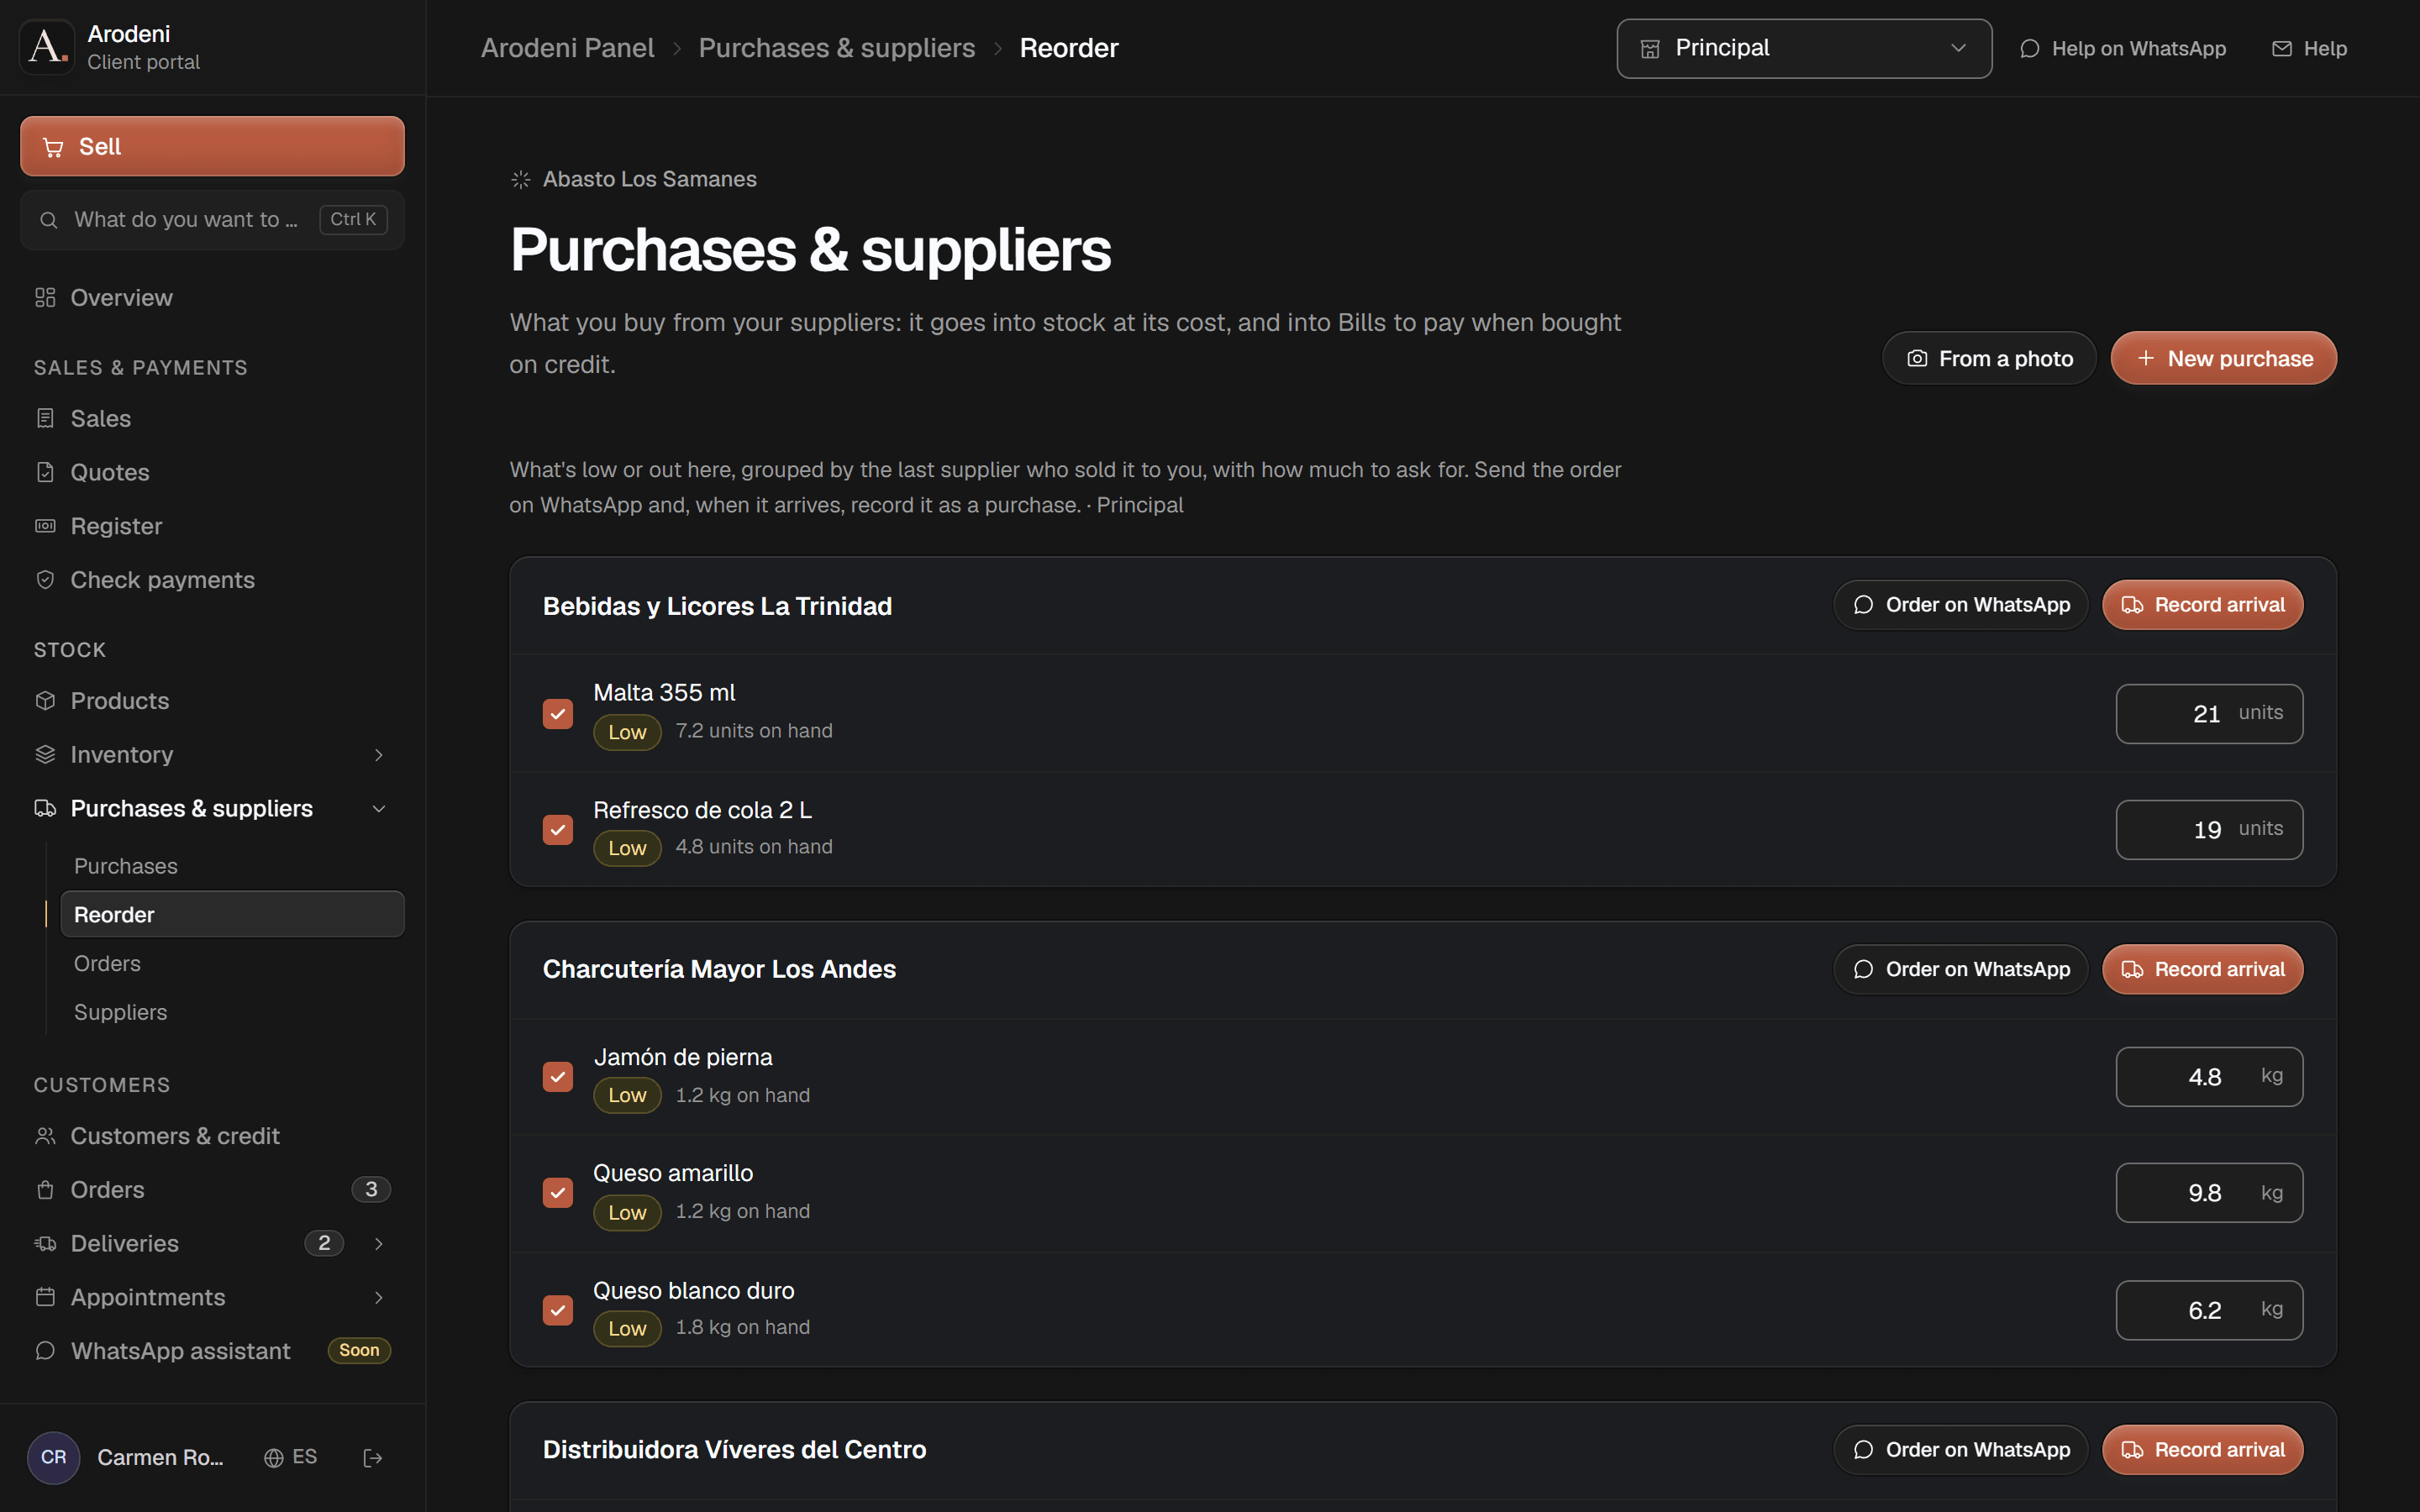Click the Customers & credit people icon
The image size is (2420, 1512).
coord(45,1136)
